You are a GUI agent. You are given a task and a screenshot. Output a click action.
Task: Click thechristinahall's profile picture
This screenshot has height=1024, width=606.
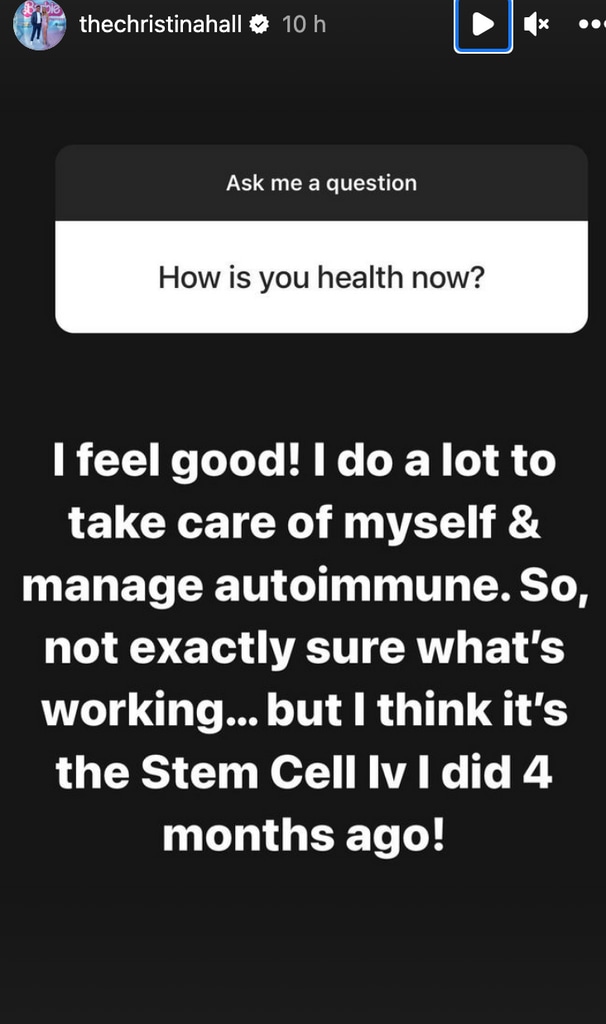point(38,24)
